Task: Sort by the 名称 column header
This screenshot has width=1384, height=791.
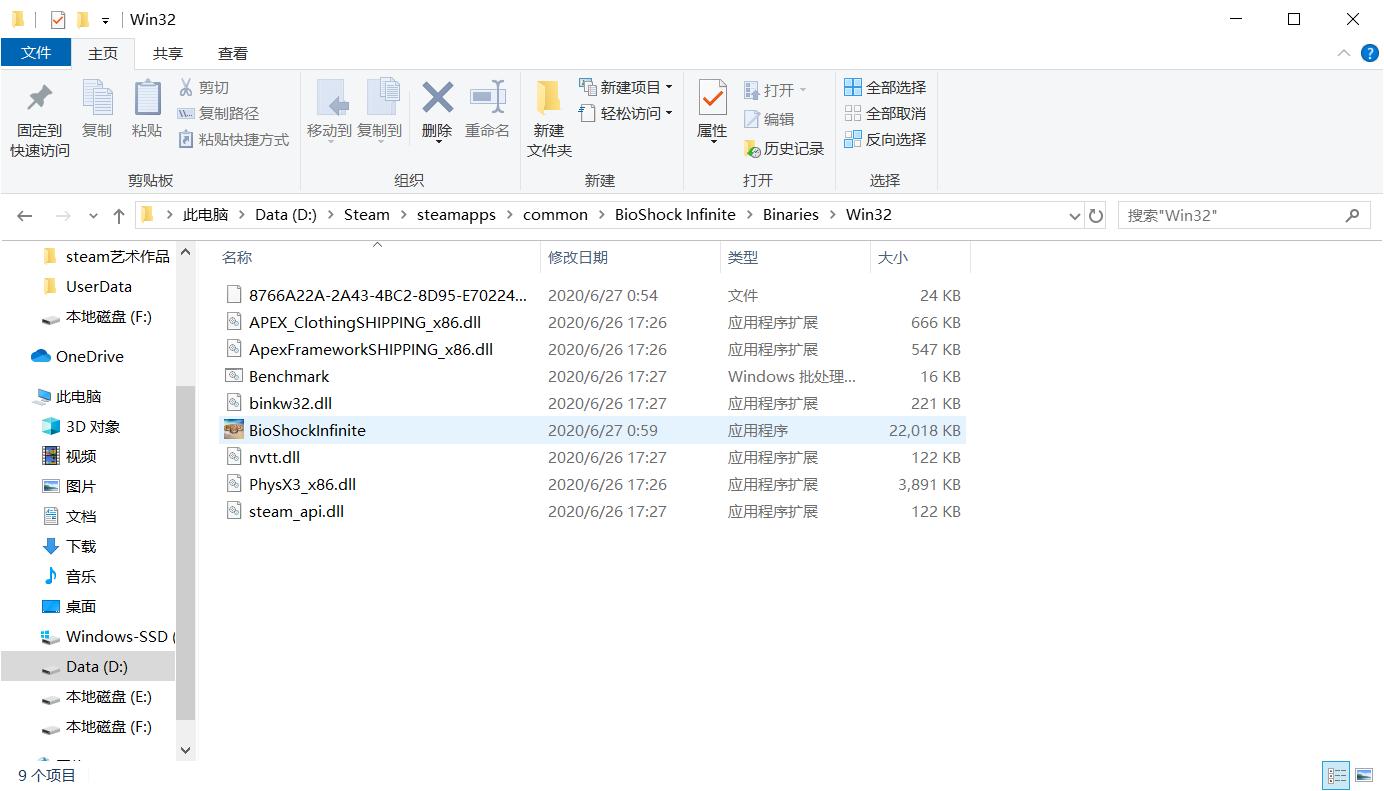Action: pos(237,257)
